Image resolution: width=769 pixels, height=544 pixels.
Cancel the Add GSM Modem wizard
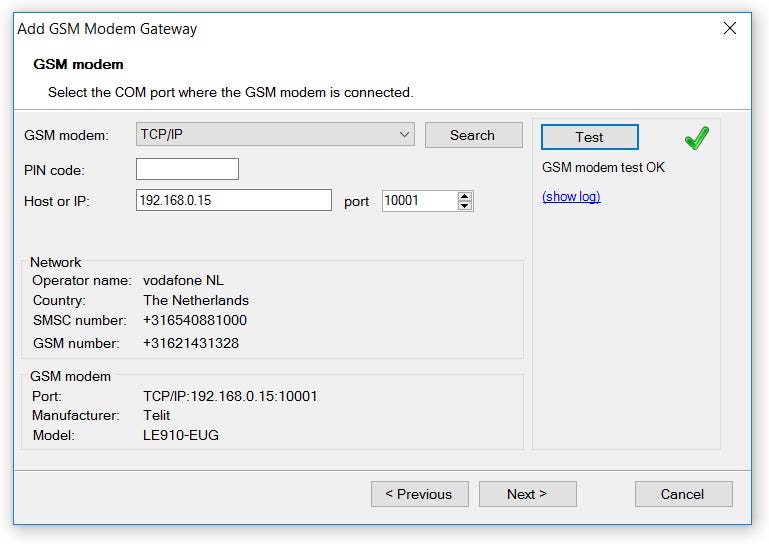click(x=684, y=494)
